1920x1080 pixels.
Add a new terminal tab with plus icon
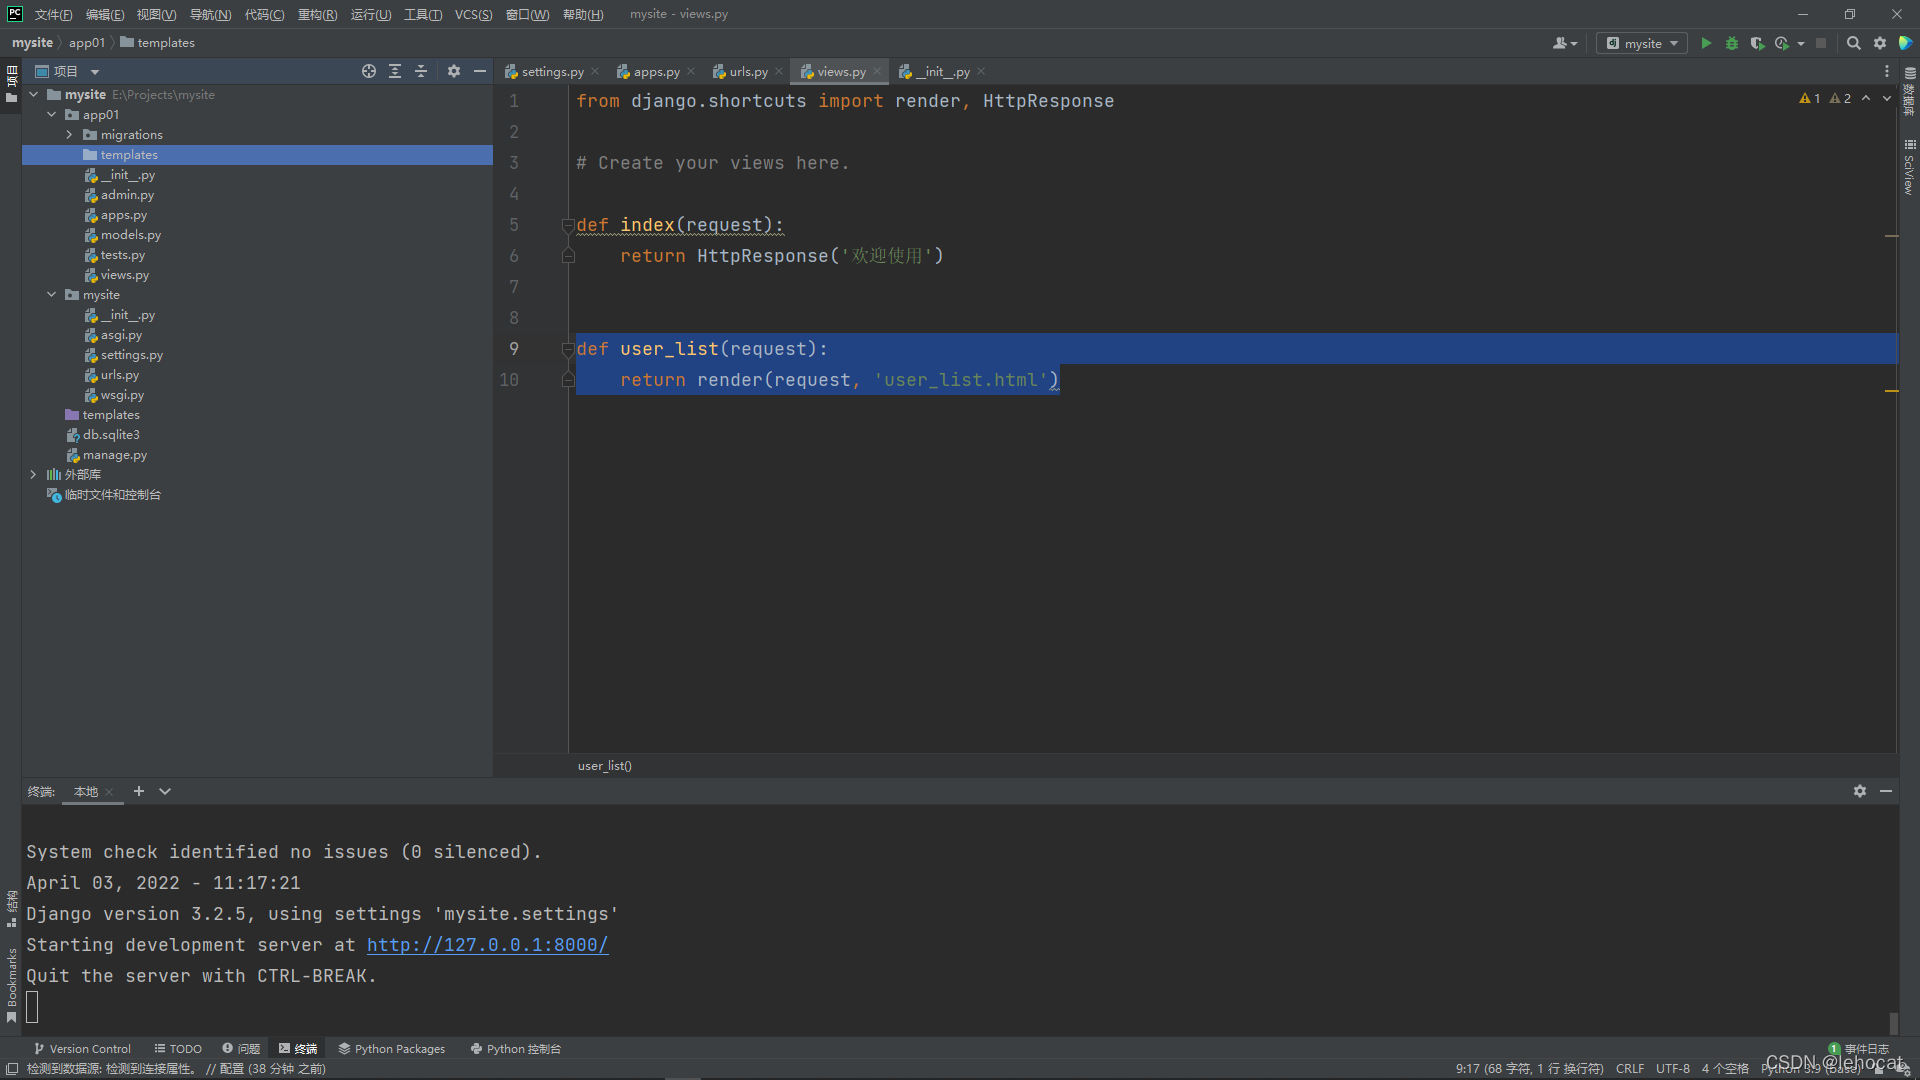pos(139,791)
